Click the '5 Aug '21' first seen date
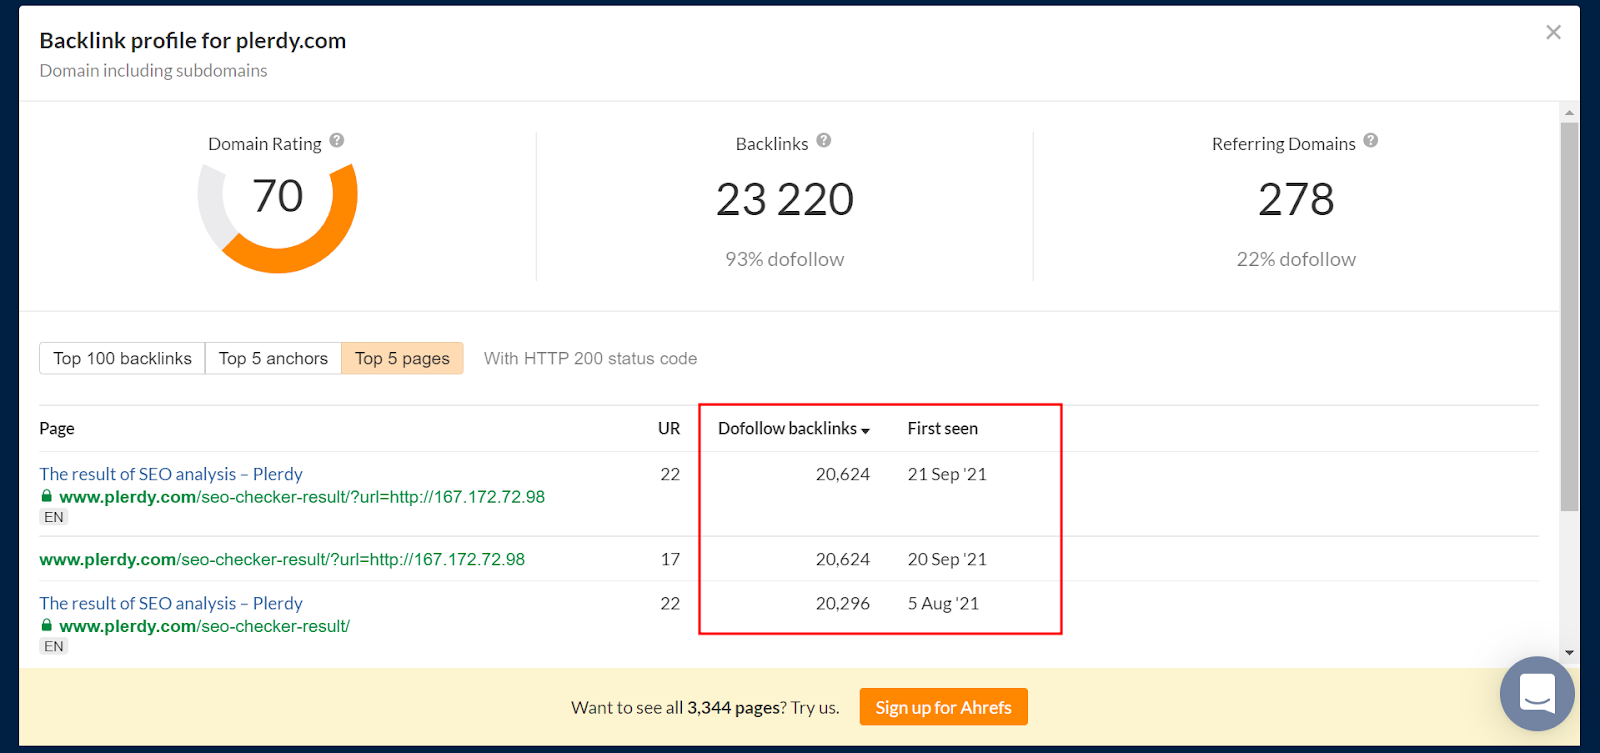 coord(943,603)
